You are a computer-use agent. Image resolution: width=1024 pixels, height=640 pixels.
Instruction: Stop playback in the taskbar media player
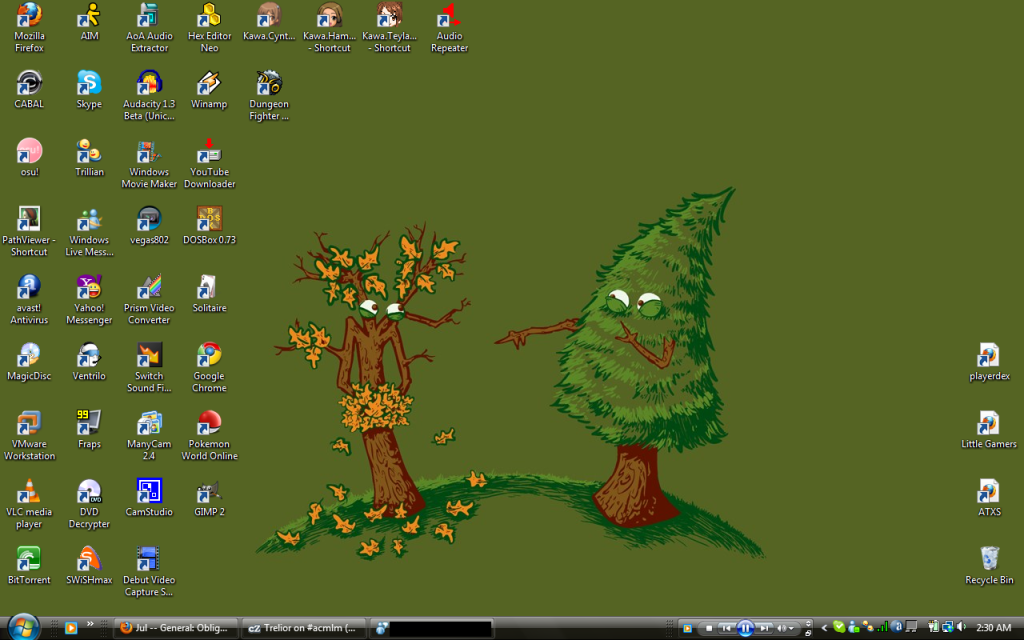pyautogui.click(x=708, y=628)
